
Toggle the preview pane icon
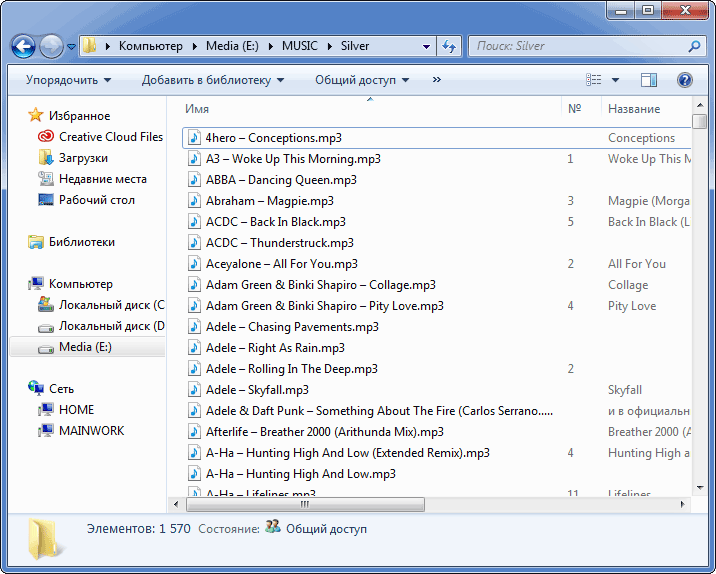(649, 80)
